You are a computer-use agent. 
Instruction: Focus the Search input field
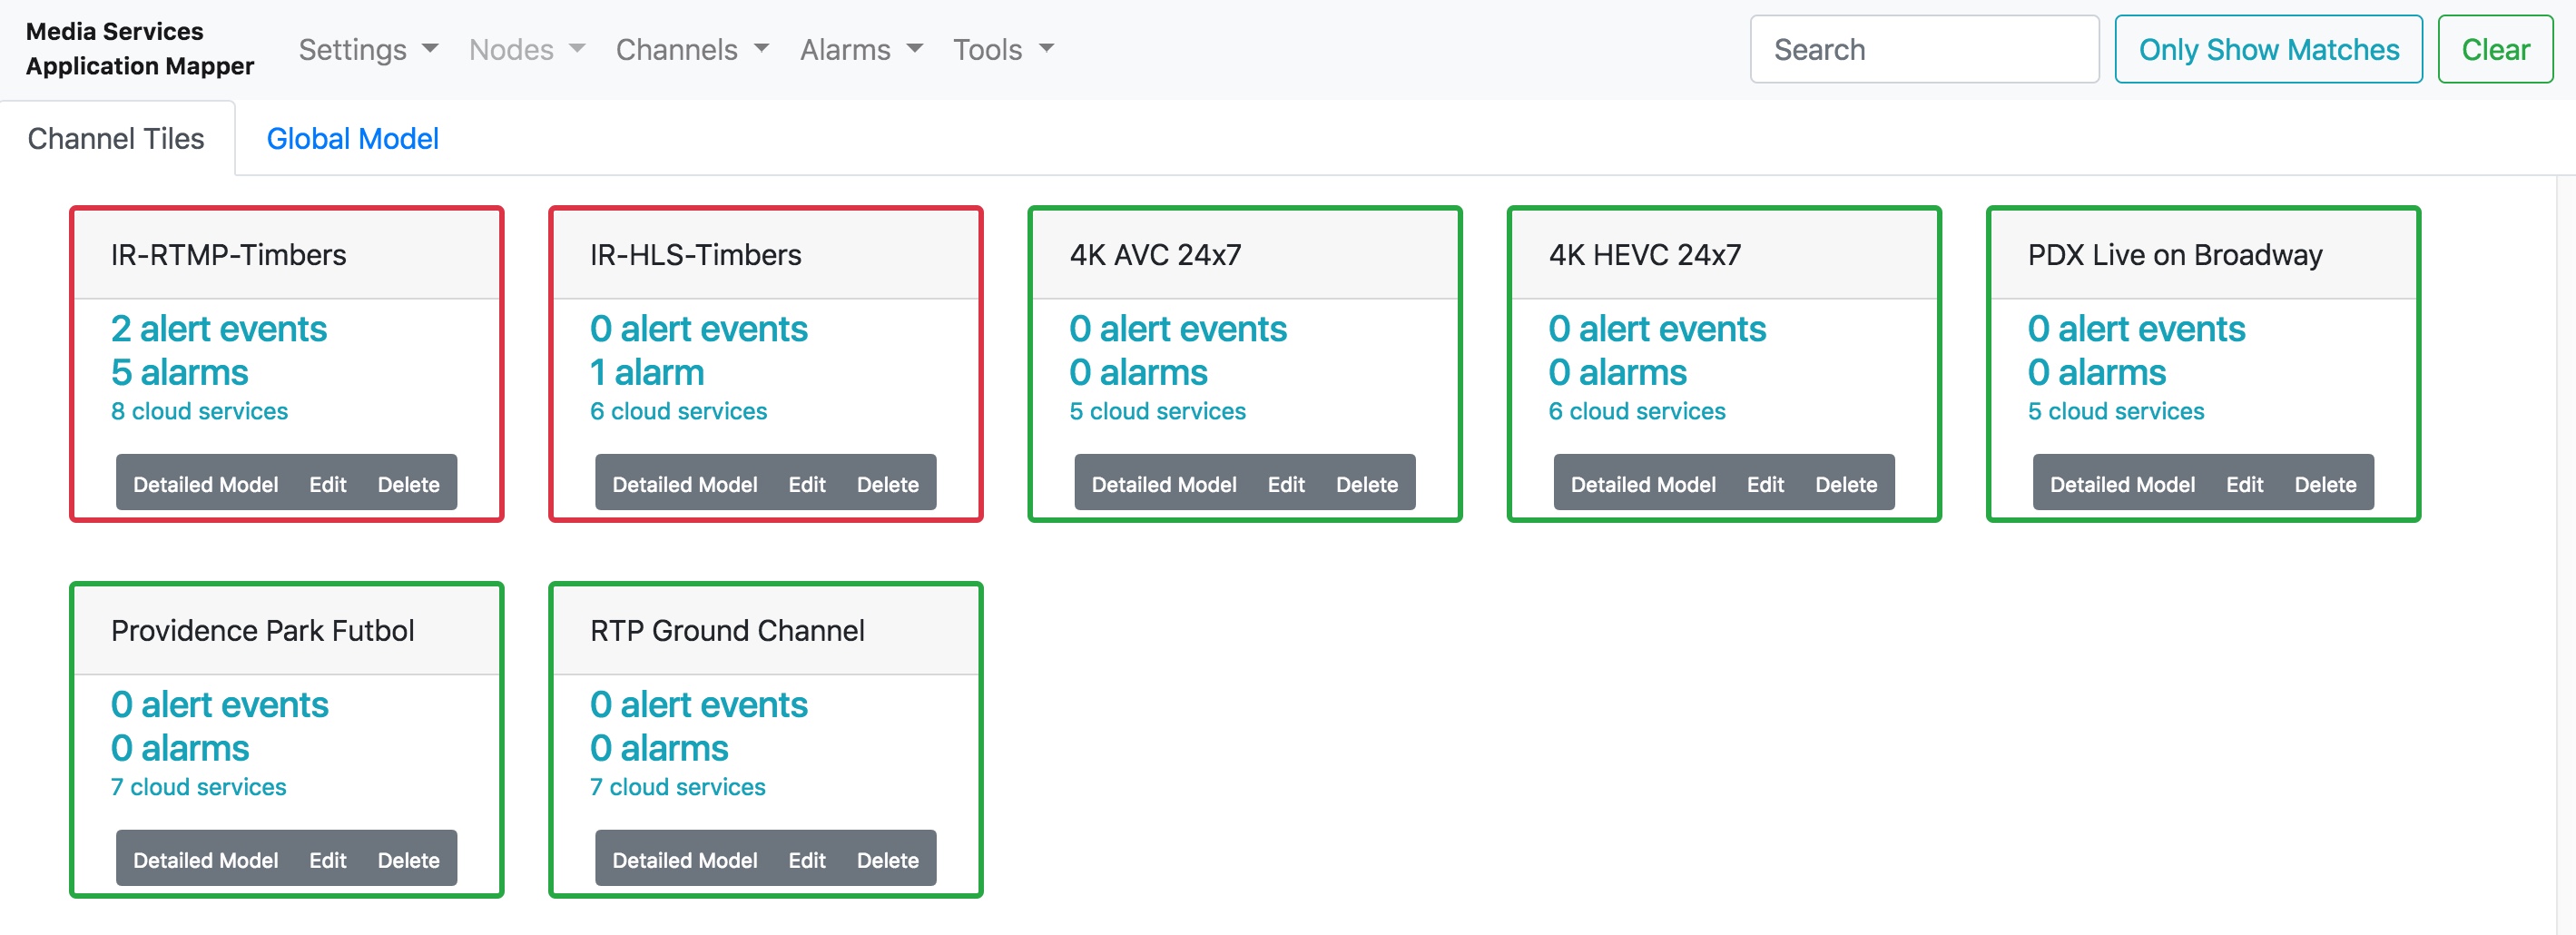click(1923, 49)
